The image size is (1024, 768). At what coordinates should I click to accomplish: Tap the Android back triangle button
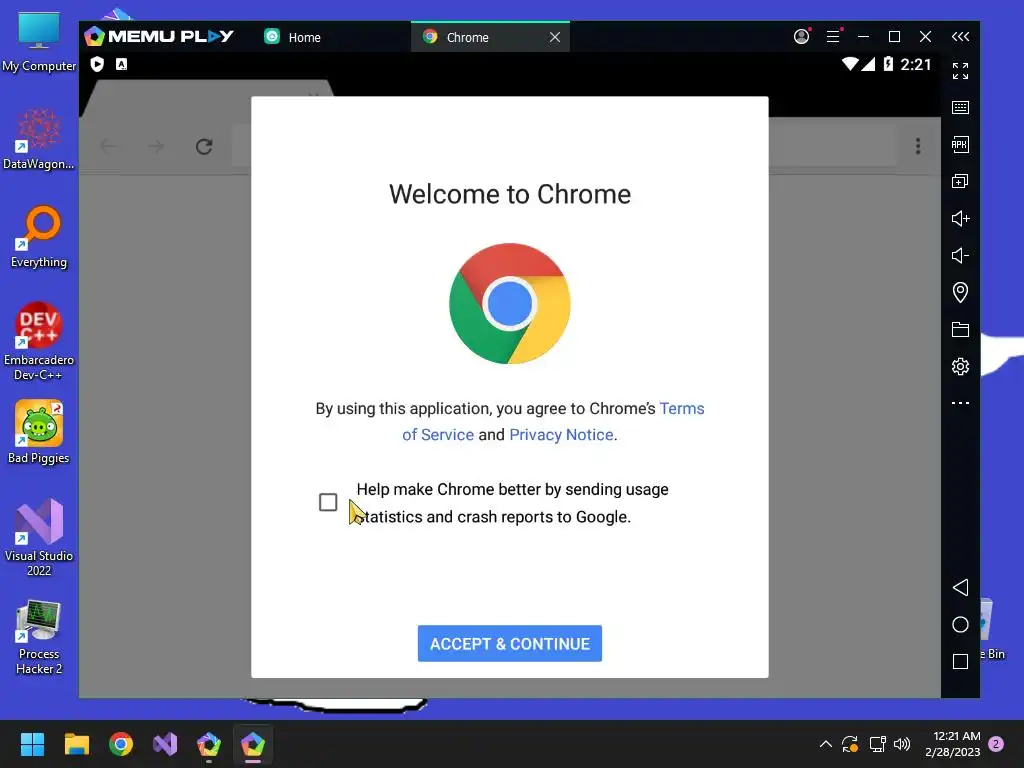coord(960,587)
